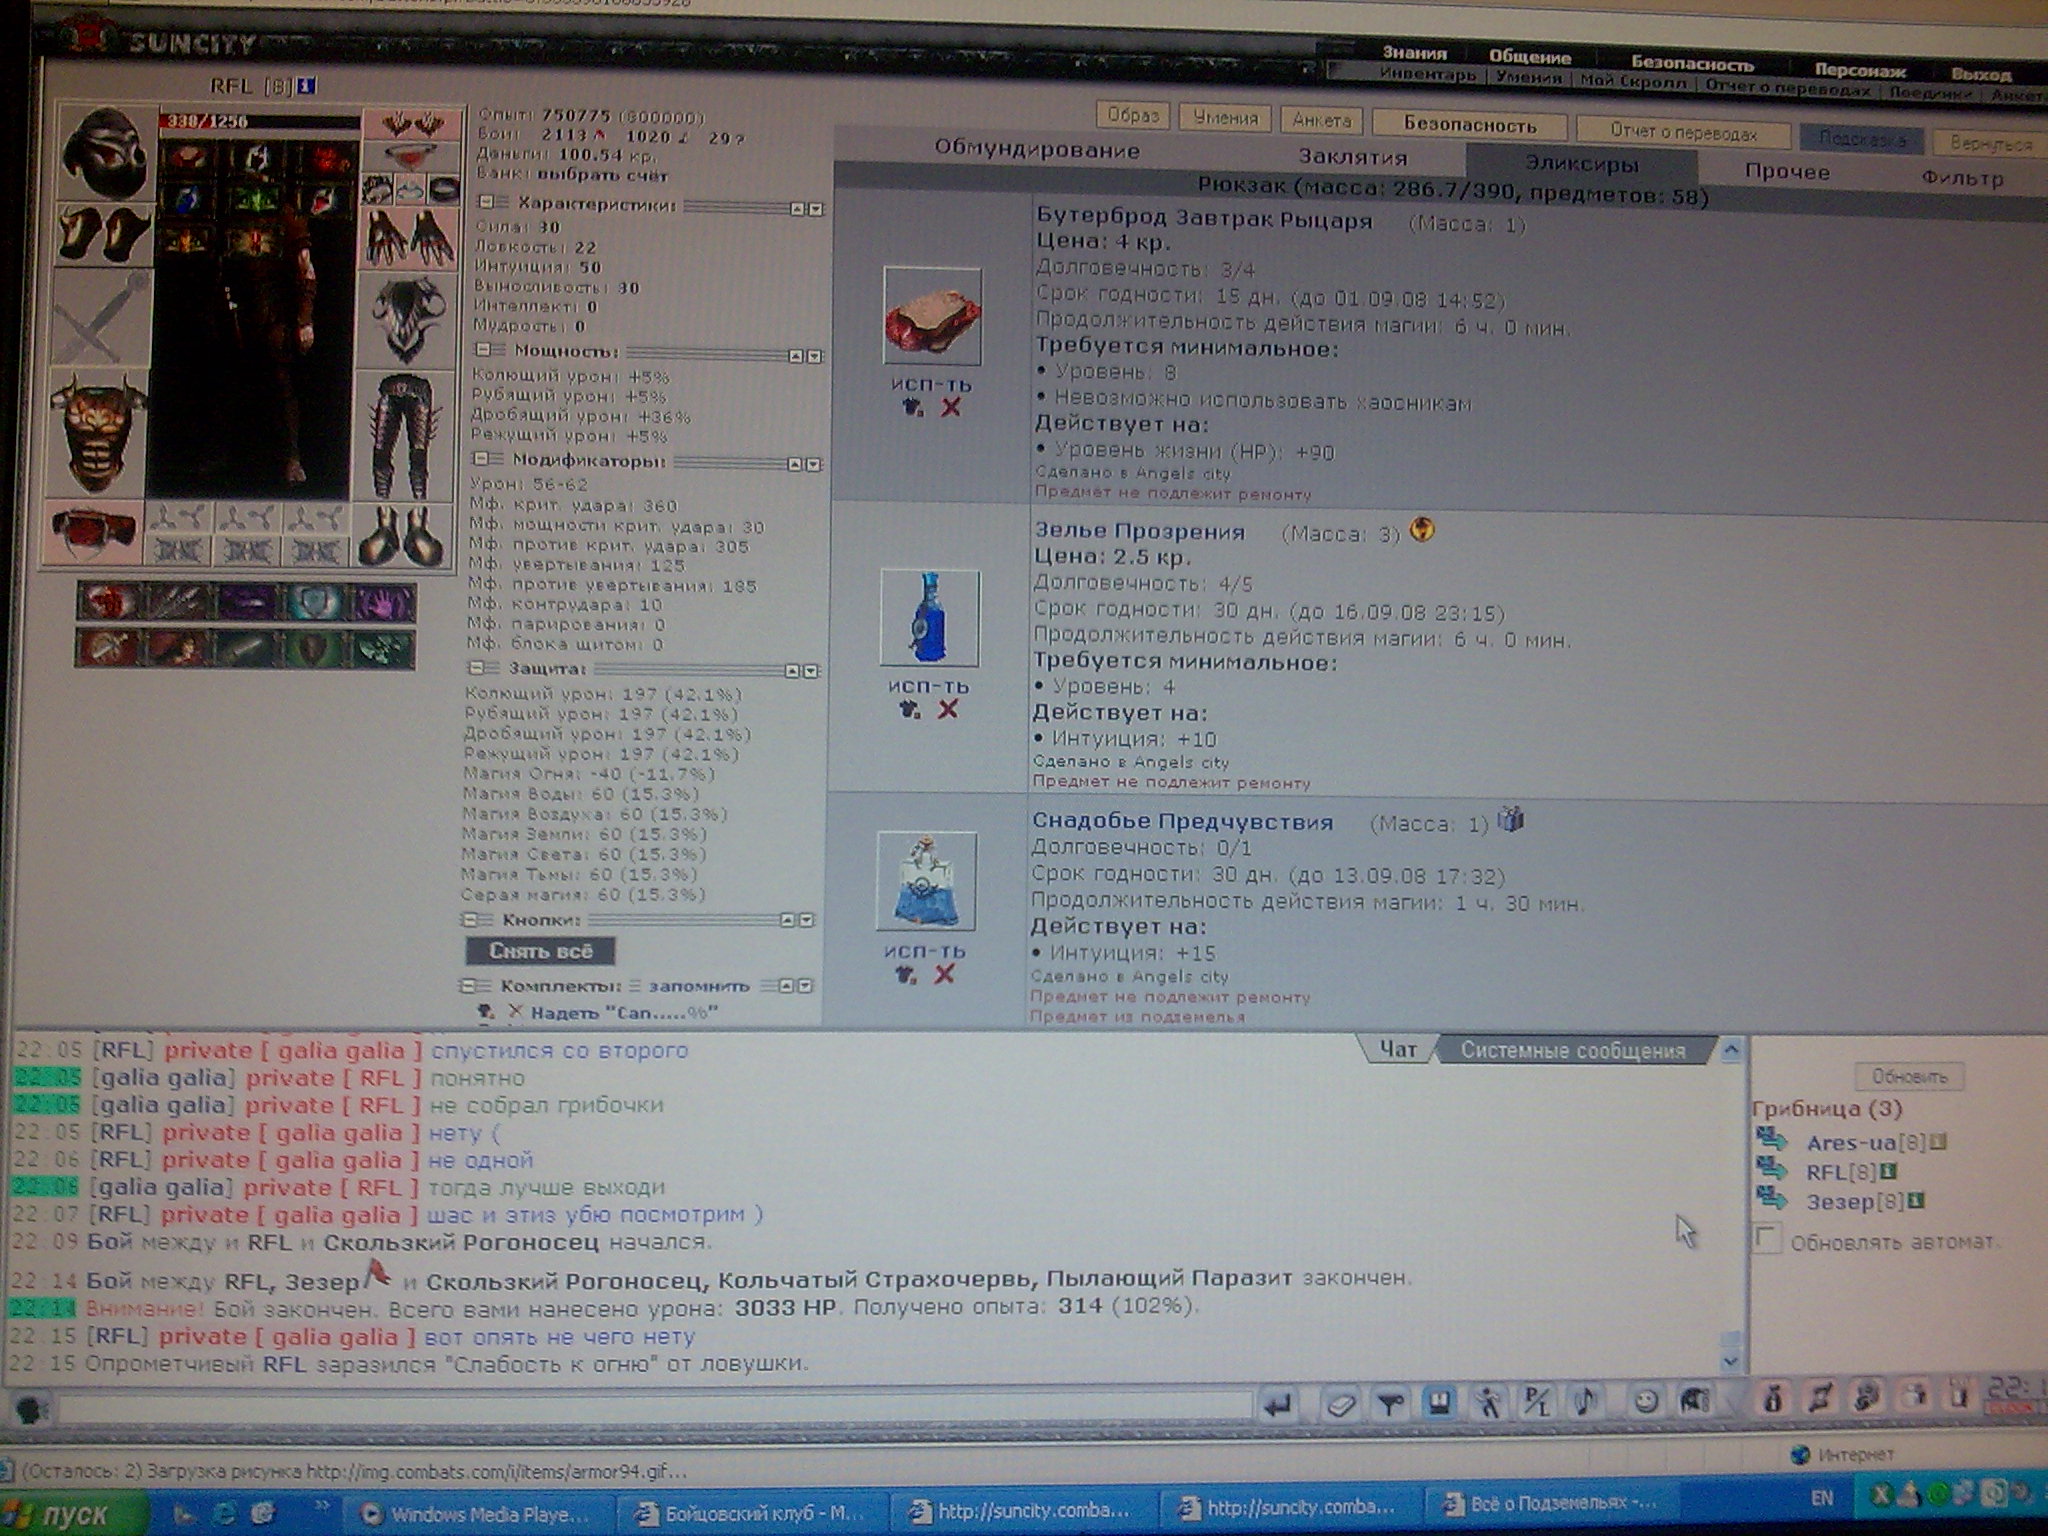
Task: Move Характеристики section down with arrow
Action: 816,209
